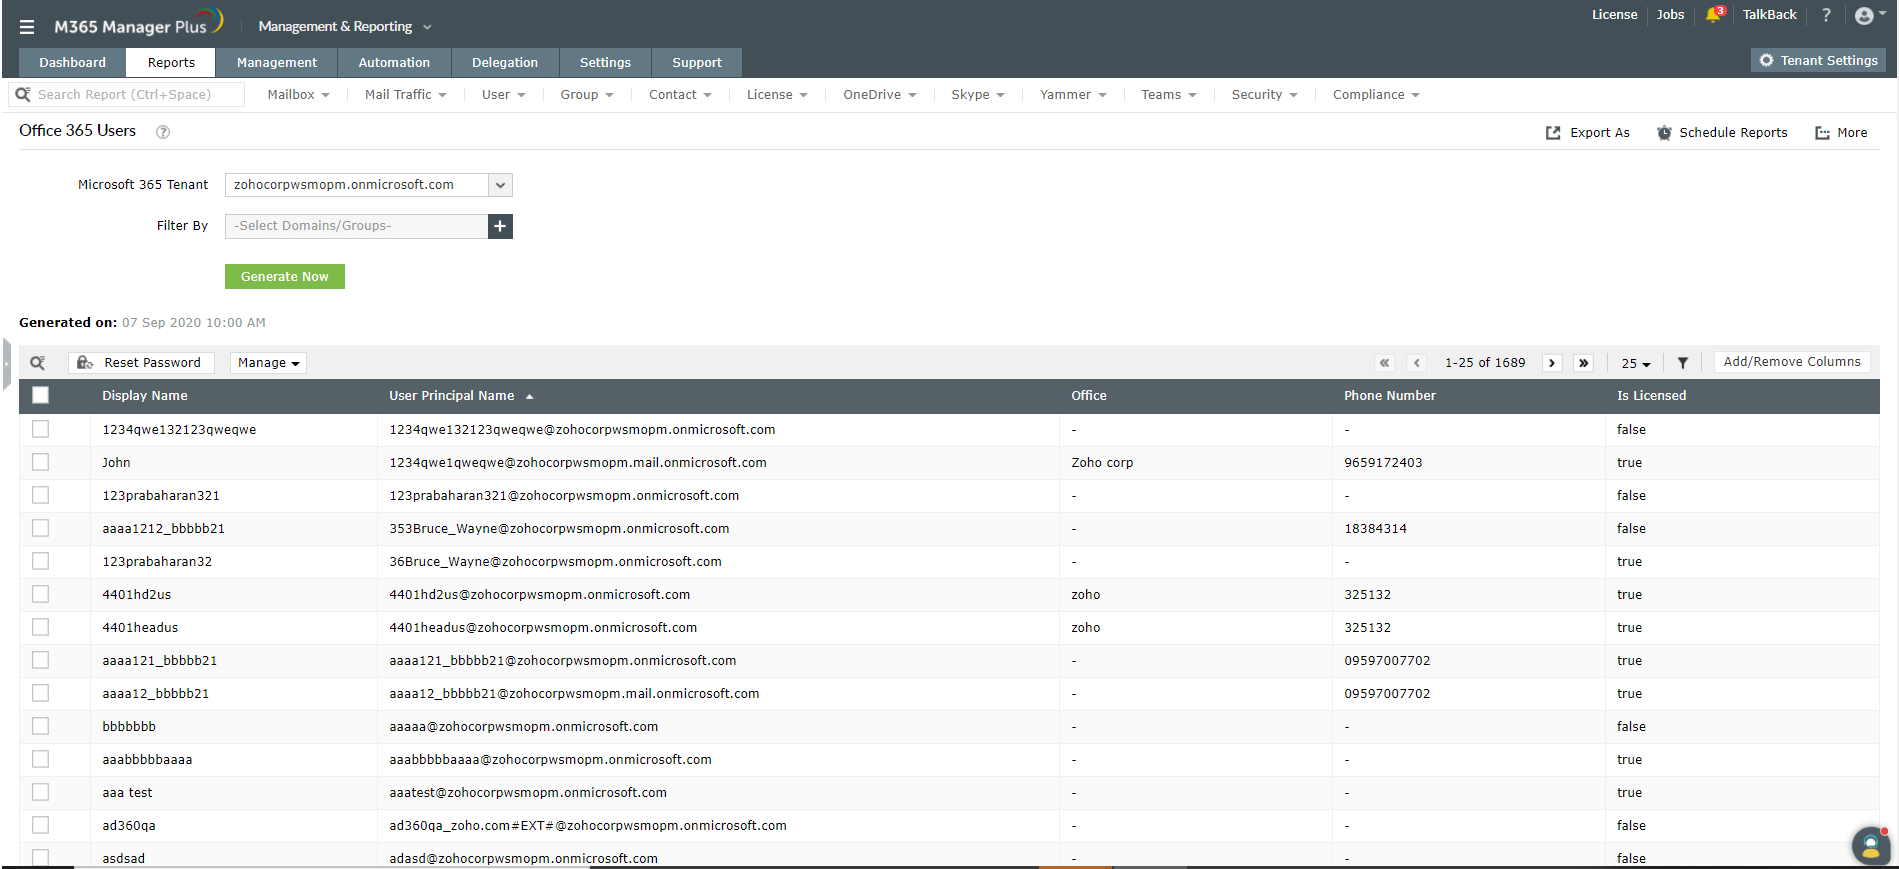This screenshot has width=1899, height=869.
Task: Switch to the Reports tab
Action: (171, 63)
